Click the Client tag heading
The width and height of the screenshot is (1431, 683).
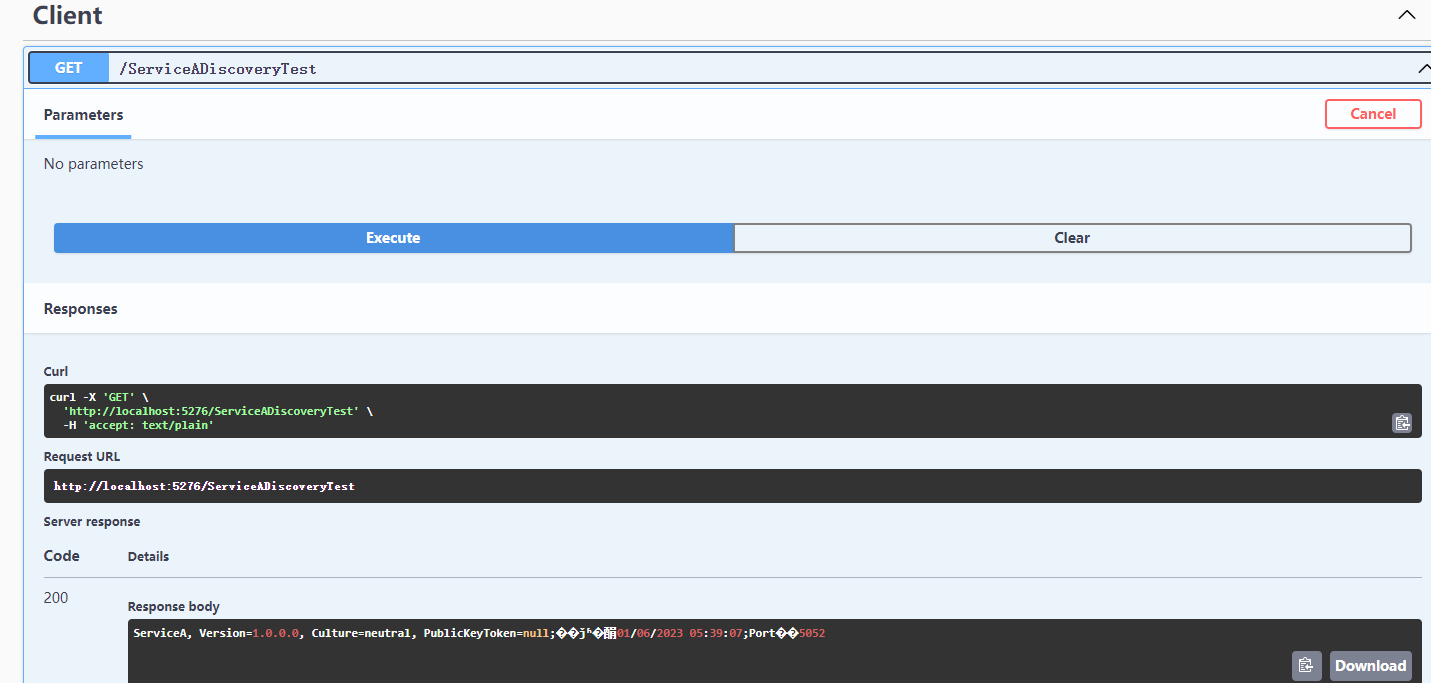68,16
